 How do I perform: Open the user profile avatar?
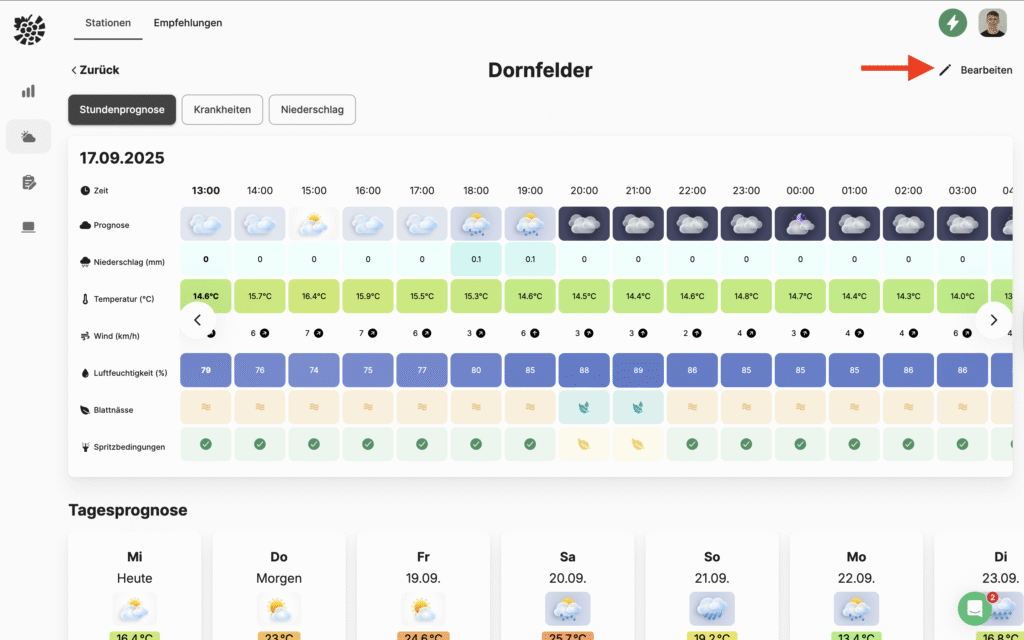pos(992,22)
